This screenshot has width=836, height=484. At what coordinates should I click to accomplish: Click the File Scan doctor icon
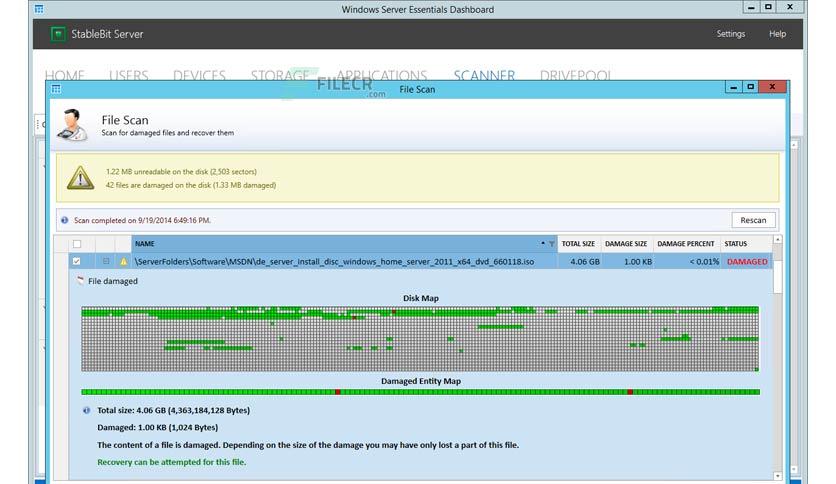(x=73, y=125)
